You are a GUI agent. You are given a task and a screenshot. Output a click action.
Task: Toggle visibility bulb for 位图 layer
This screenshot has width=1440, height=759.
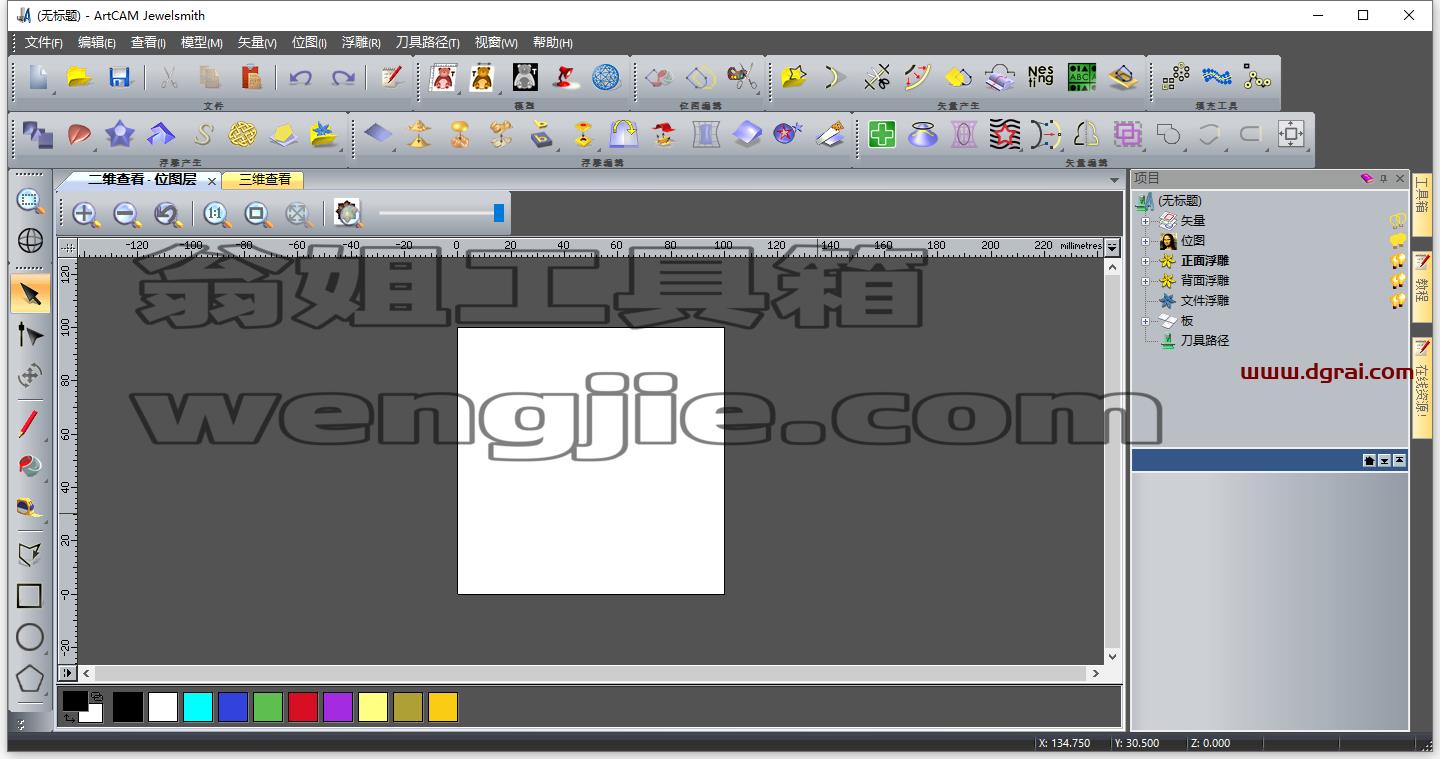click(1398, 241)
